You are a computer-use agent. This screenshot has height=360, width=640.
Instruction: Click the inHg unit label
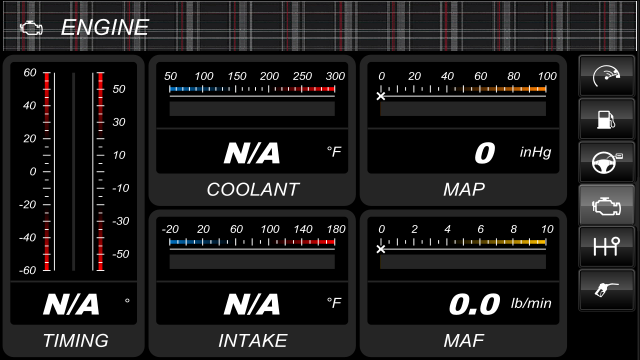click(536, 152)
